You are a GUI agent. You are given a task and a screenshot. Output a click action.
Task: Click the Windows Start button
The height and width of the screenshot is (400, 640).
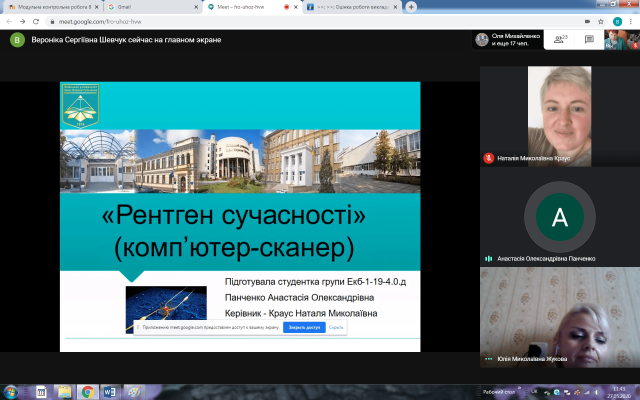[11, 391]
